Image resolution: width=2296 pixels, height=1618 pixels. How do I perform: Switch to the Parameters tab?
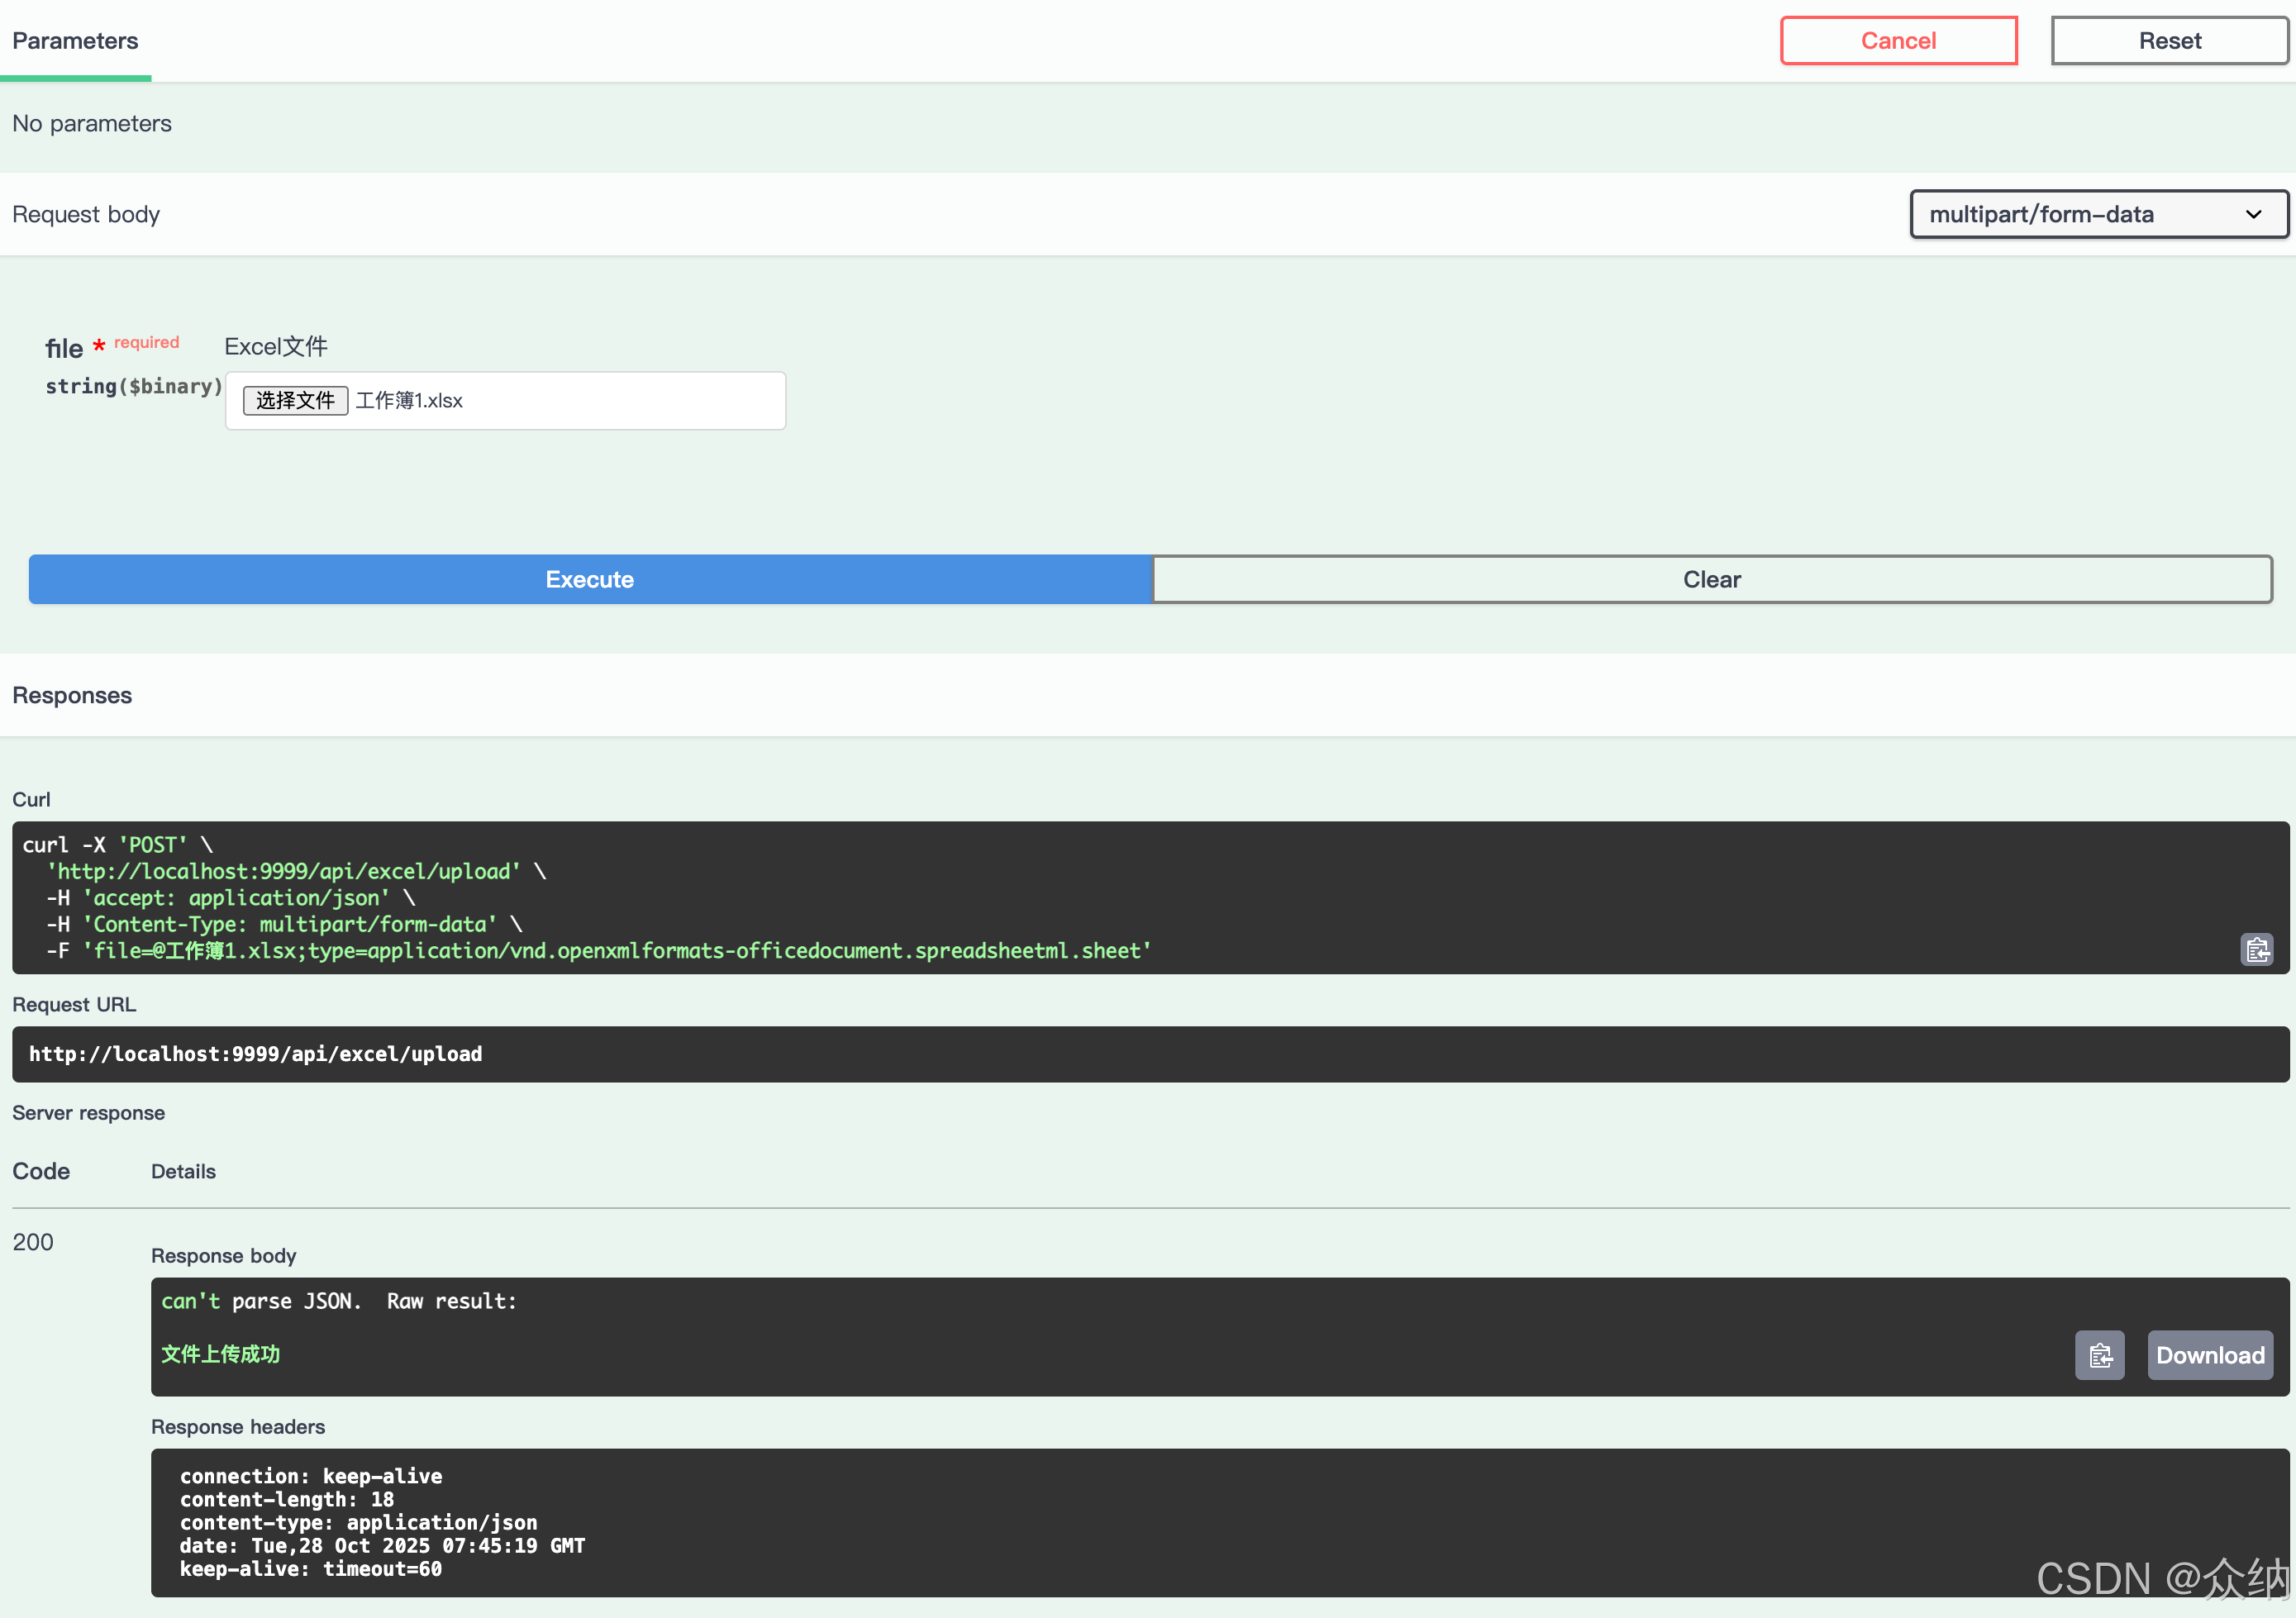point(75,41)
